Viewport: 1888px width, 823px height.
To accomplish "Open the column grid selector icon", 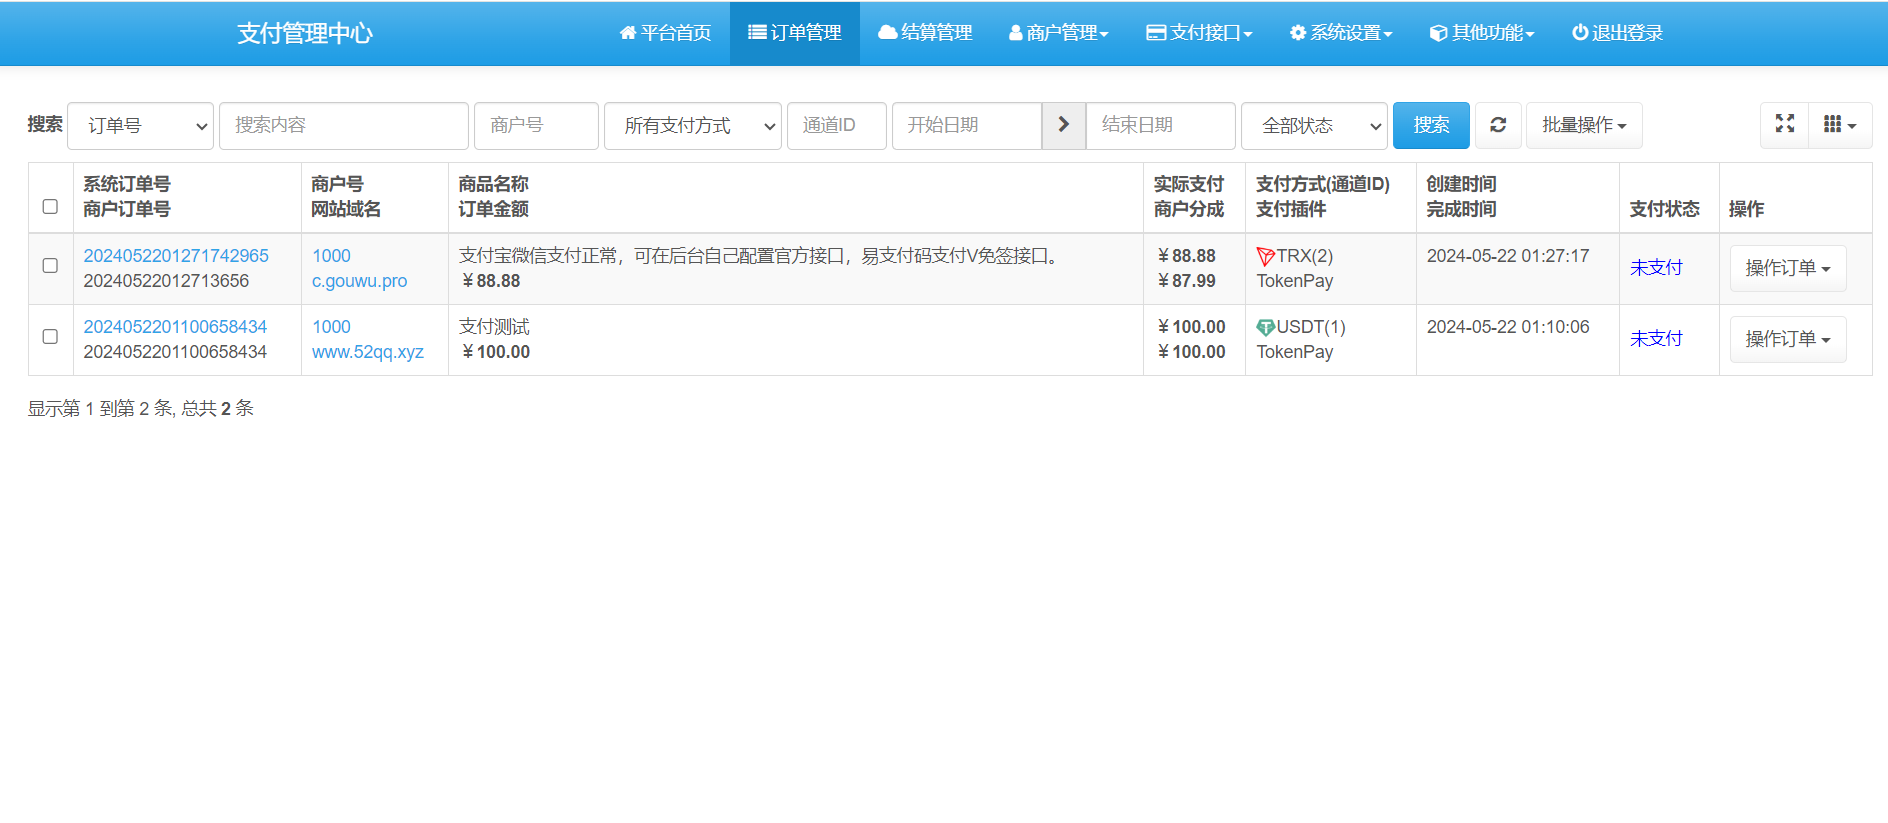I will coord(1839,125).
